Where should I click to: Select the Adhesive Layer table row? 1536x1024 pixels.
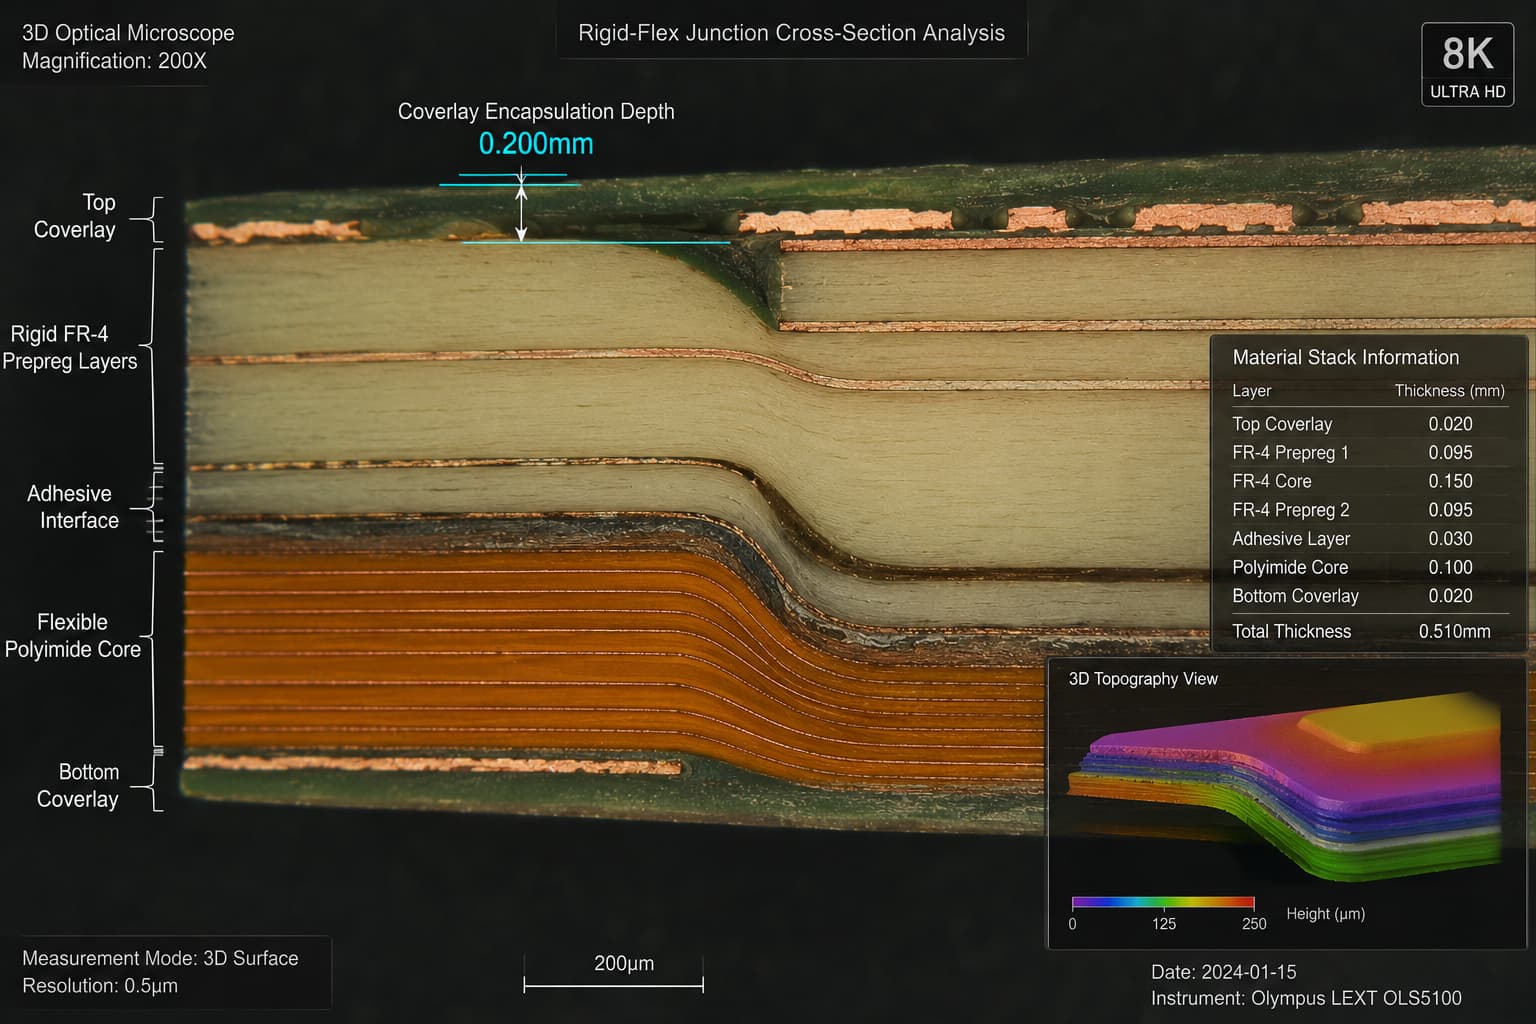point(1369,539)
